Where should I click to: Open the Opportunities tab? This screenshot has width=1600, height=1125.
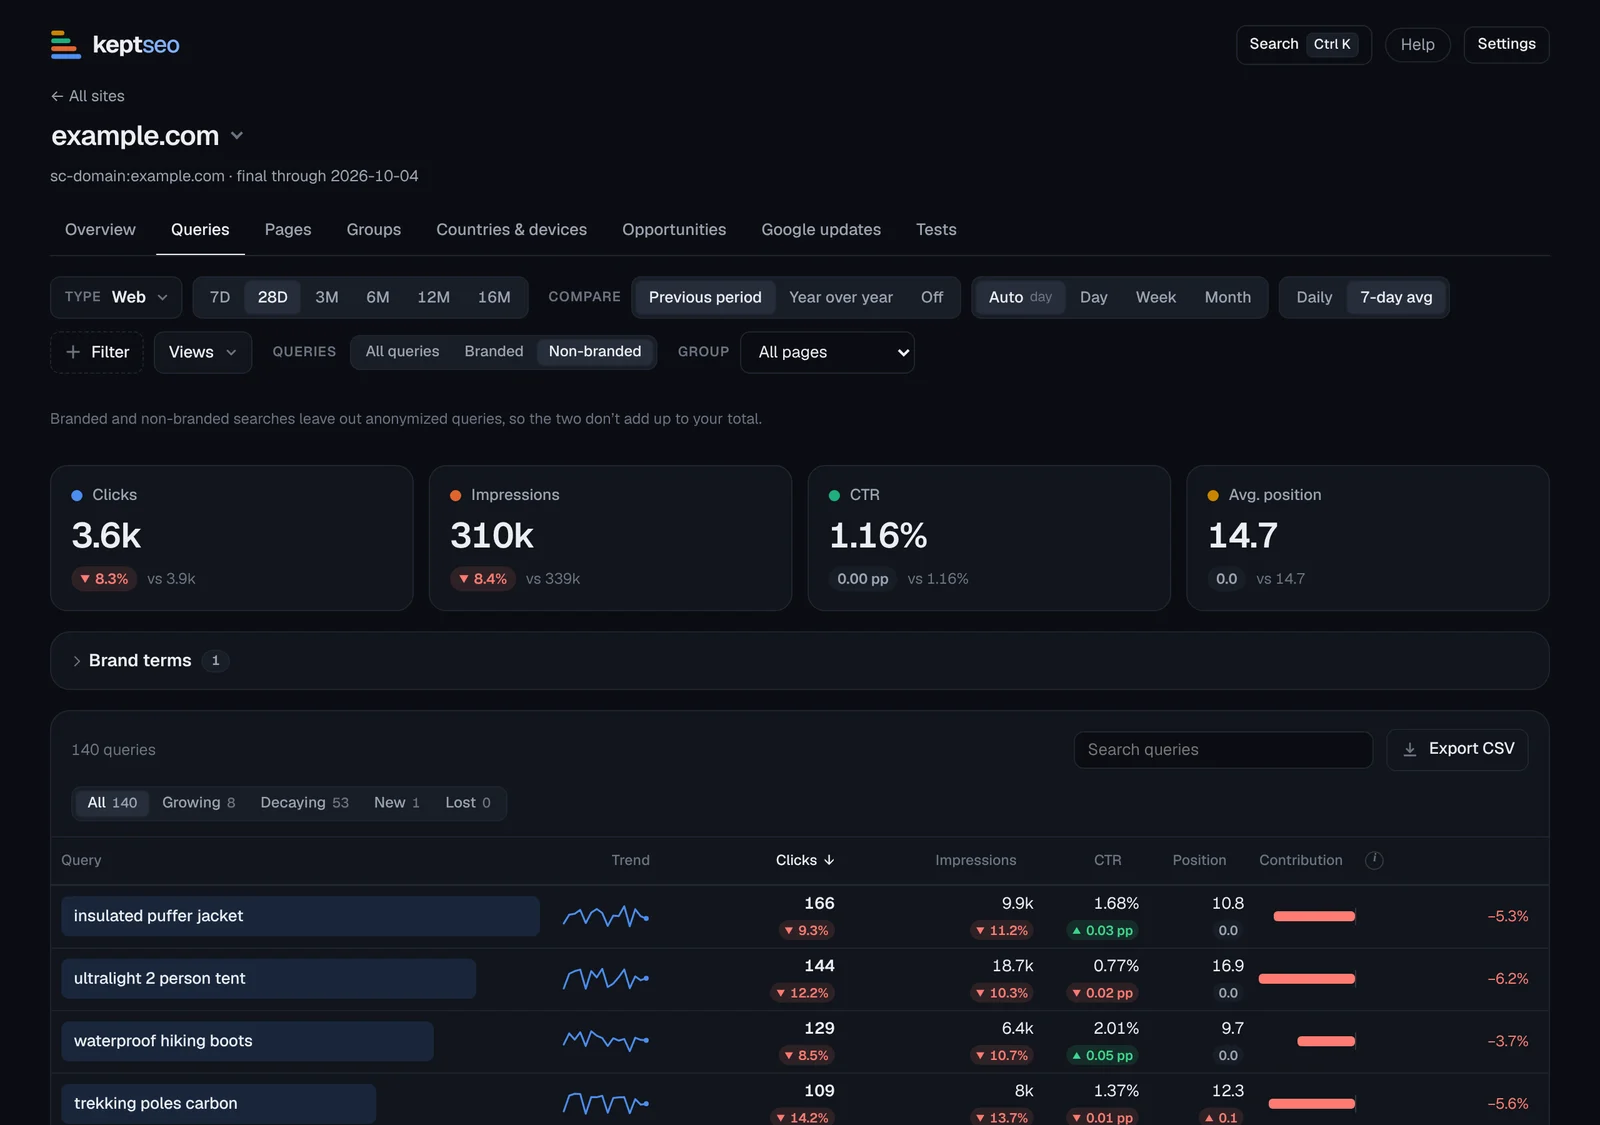[x=674, y=230]
